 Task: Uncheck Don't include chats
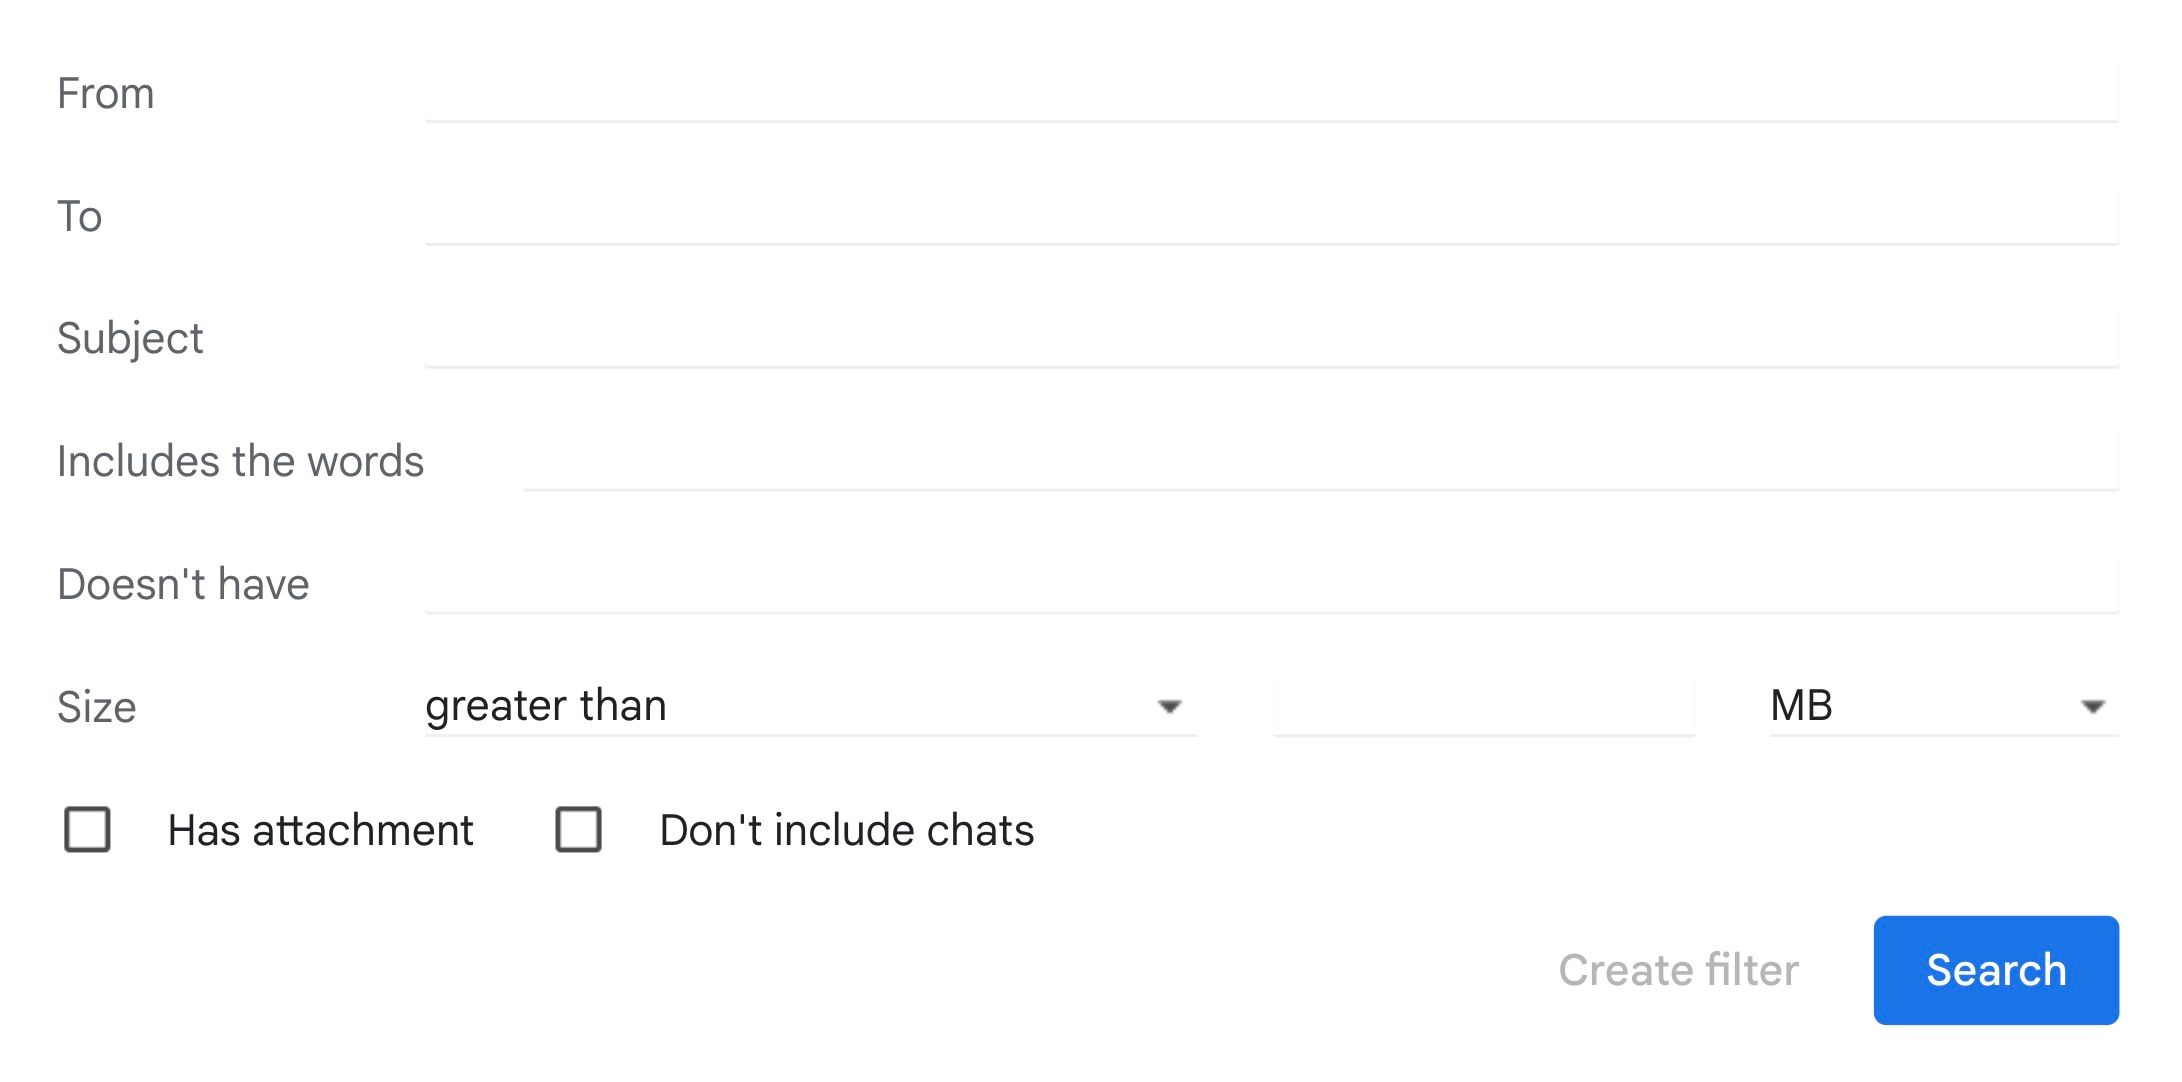pos(578,830)
